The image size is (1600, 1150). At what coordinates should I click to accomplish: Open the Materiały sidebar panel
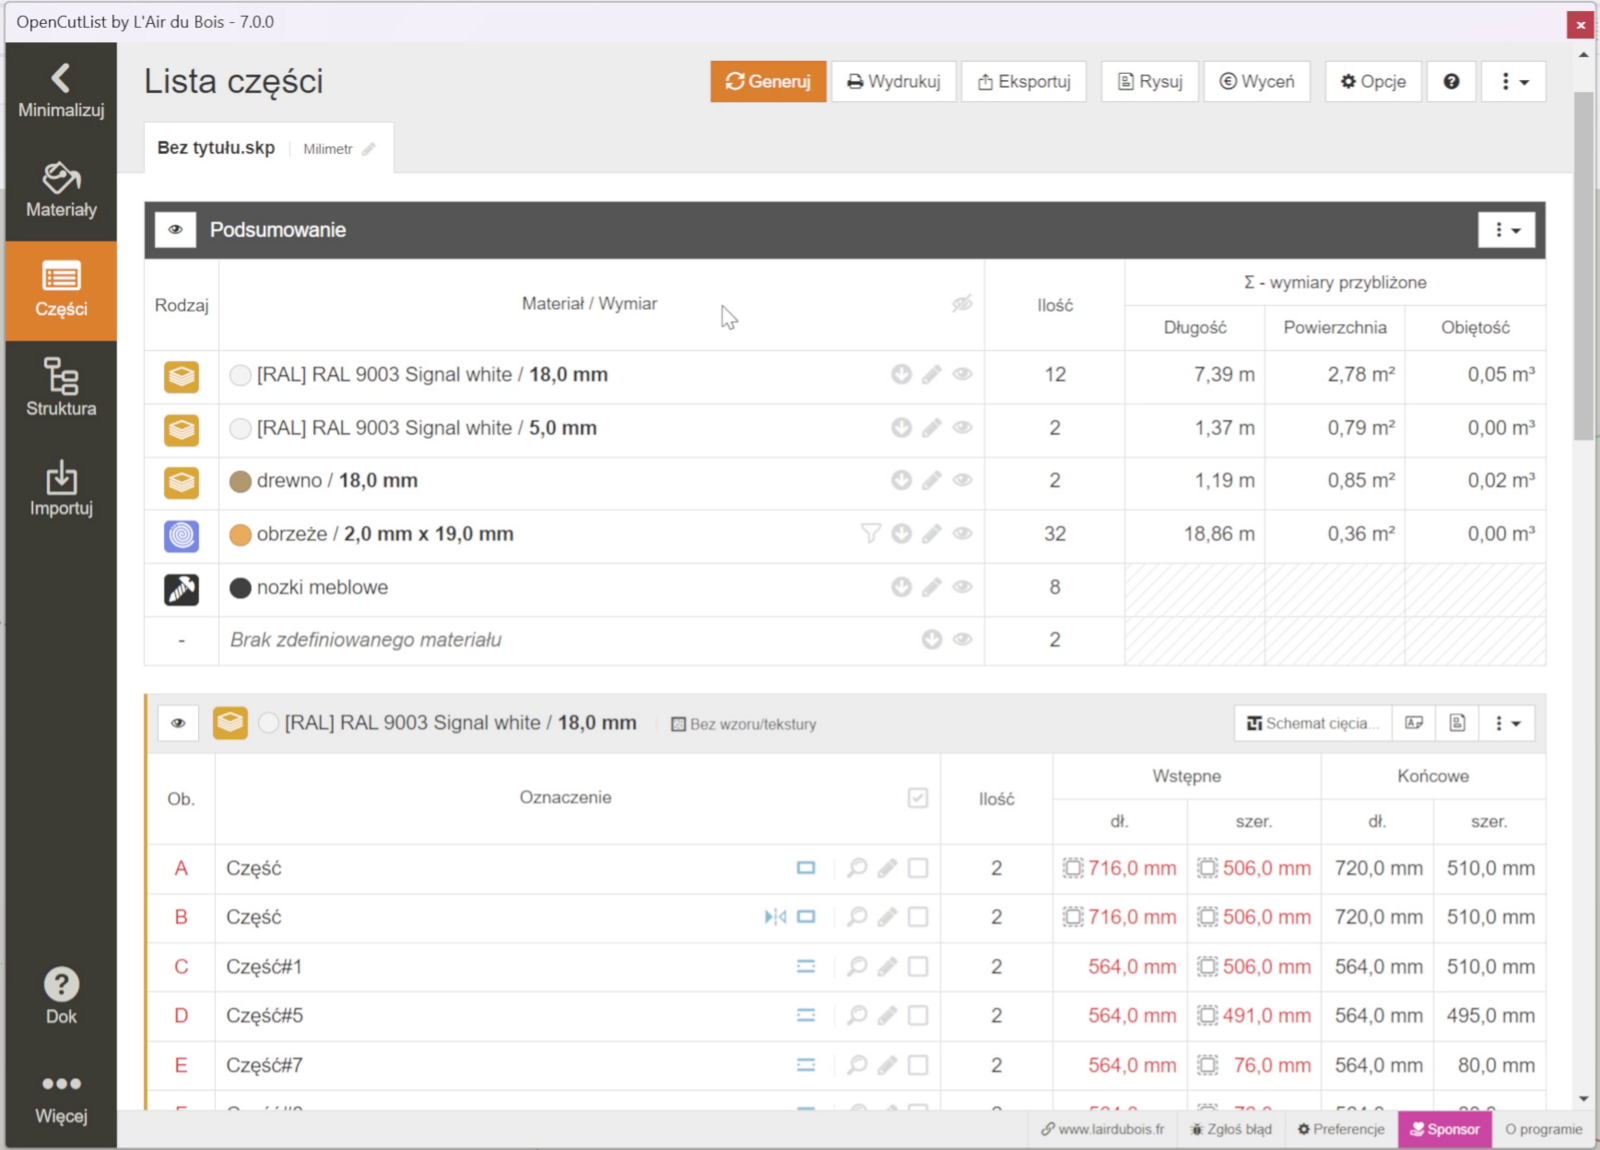pyautogui.click(x=61, y=190)
